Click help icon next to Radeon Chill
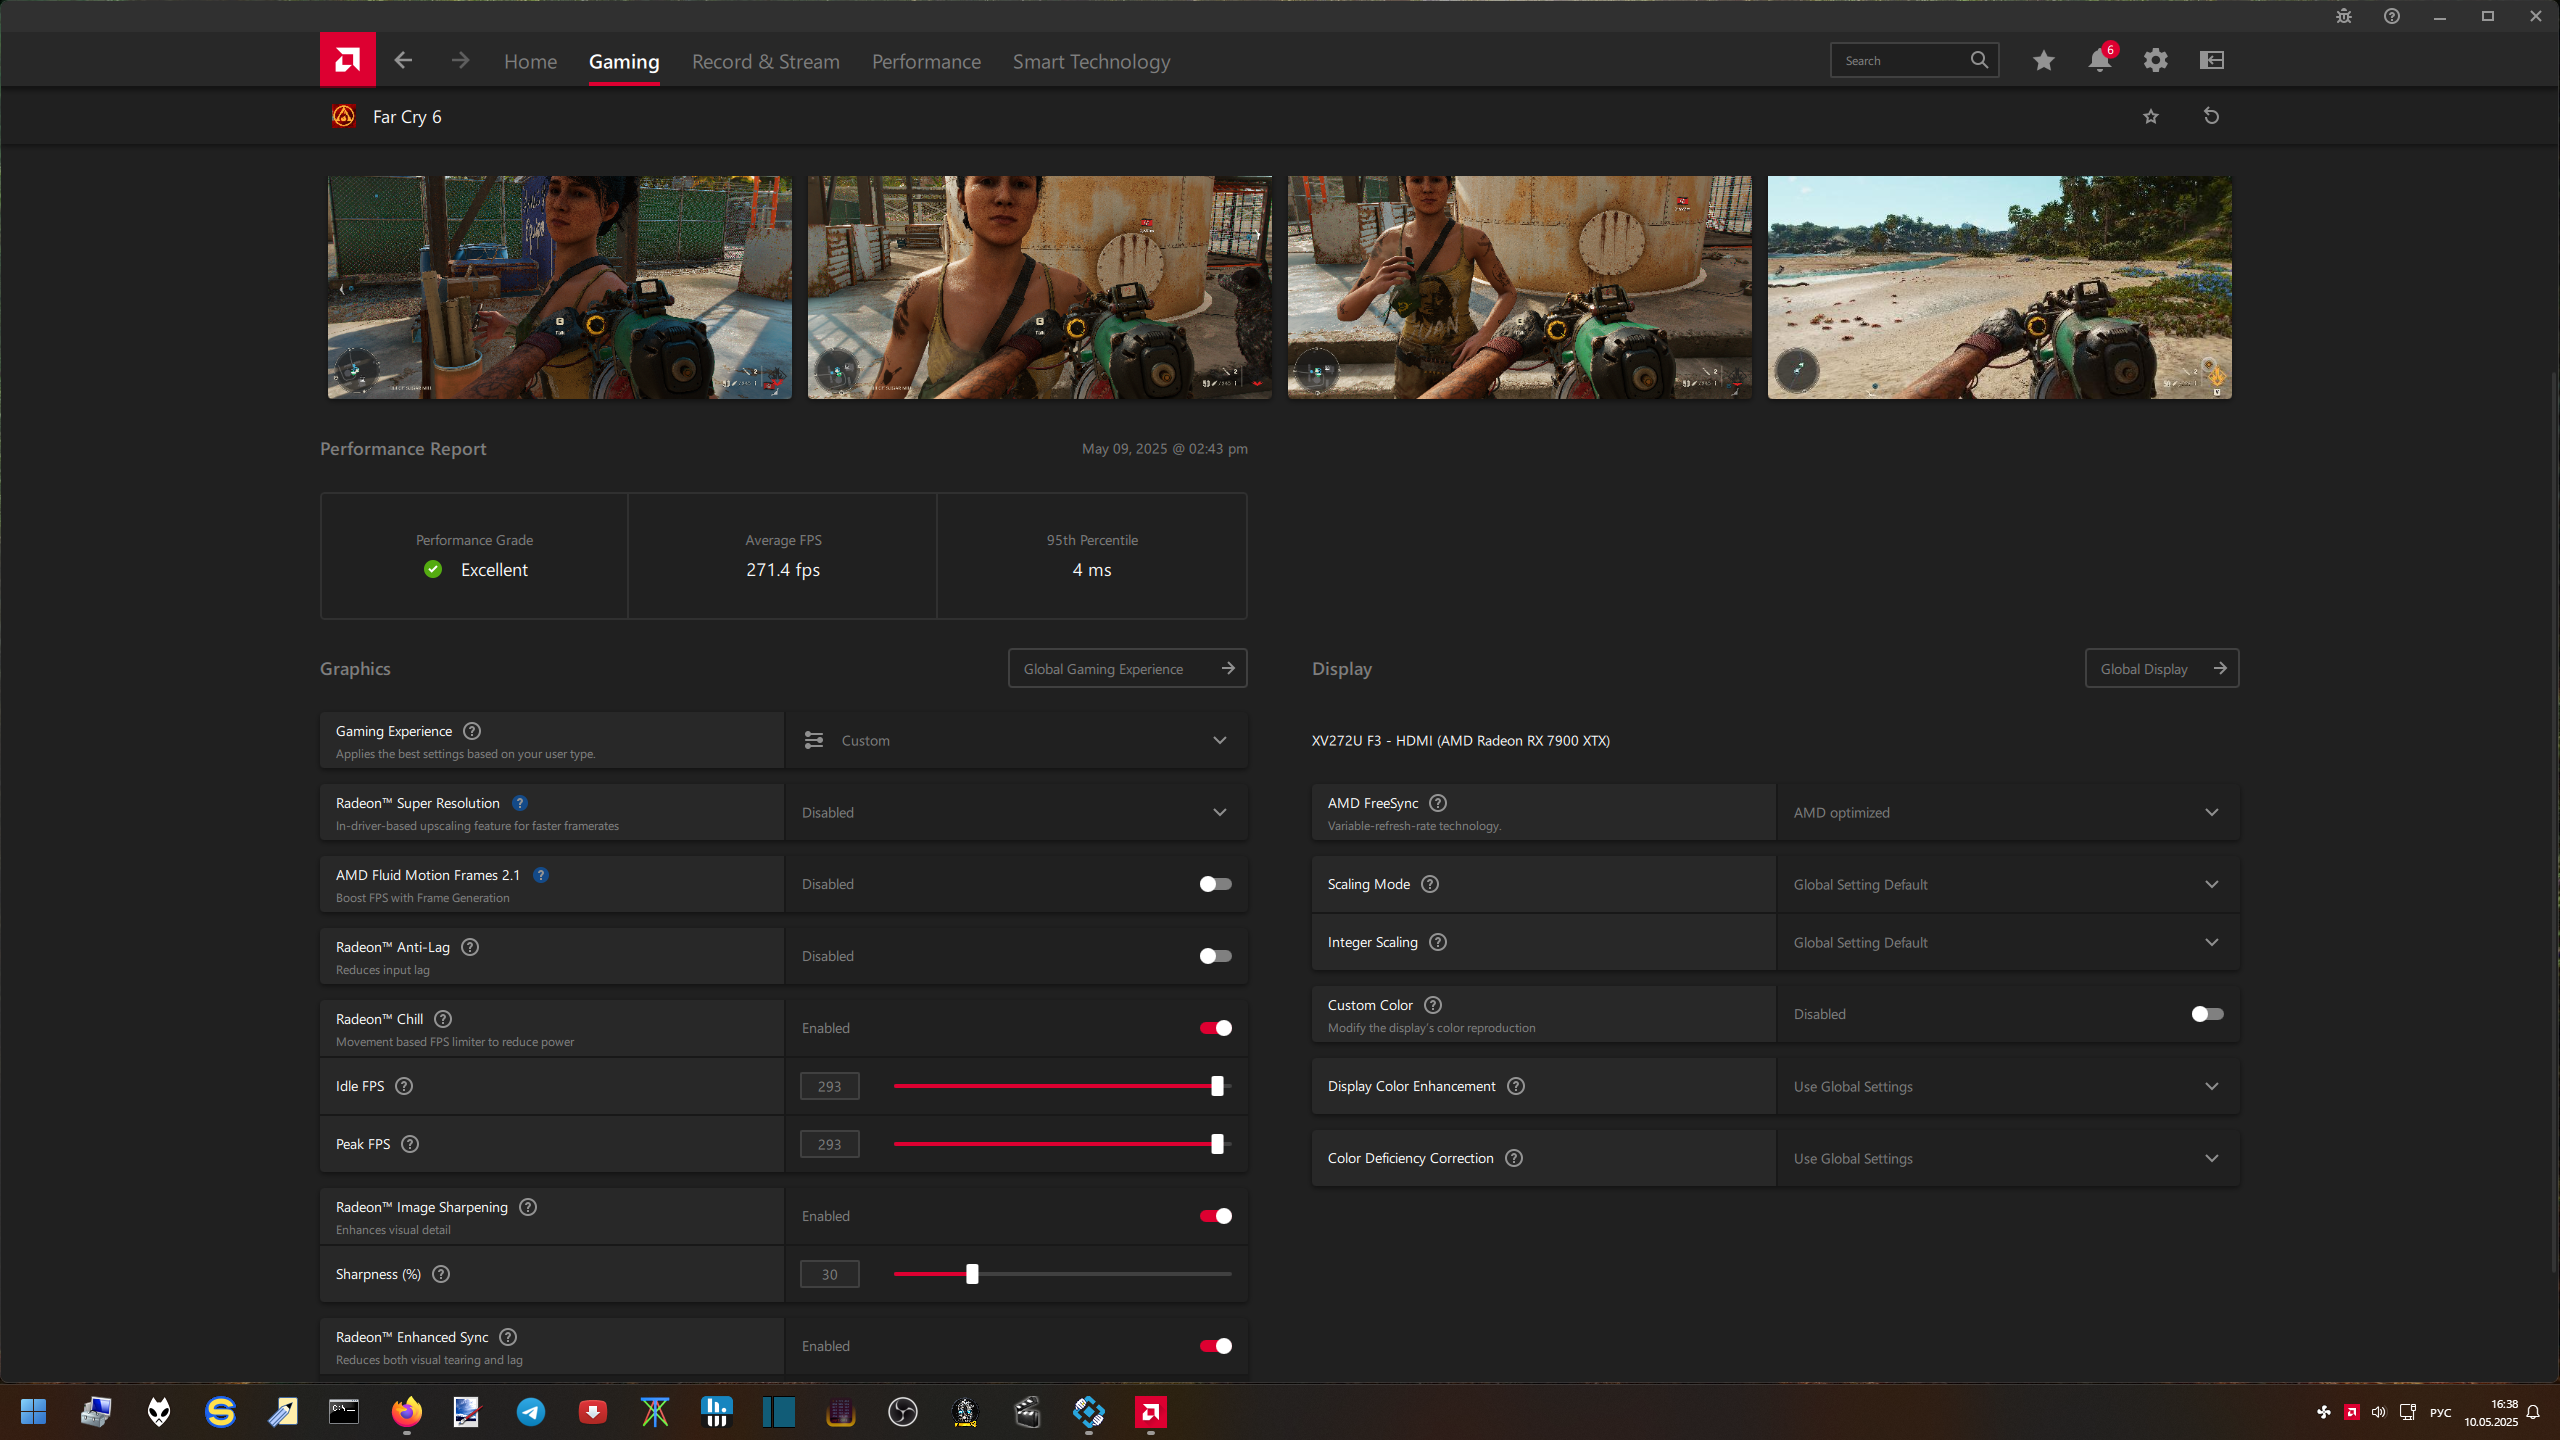2560x1440 pixels. [x=443, y=1019]
